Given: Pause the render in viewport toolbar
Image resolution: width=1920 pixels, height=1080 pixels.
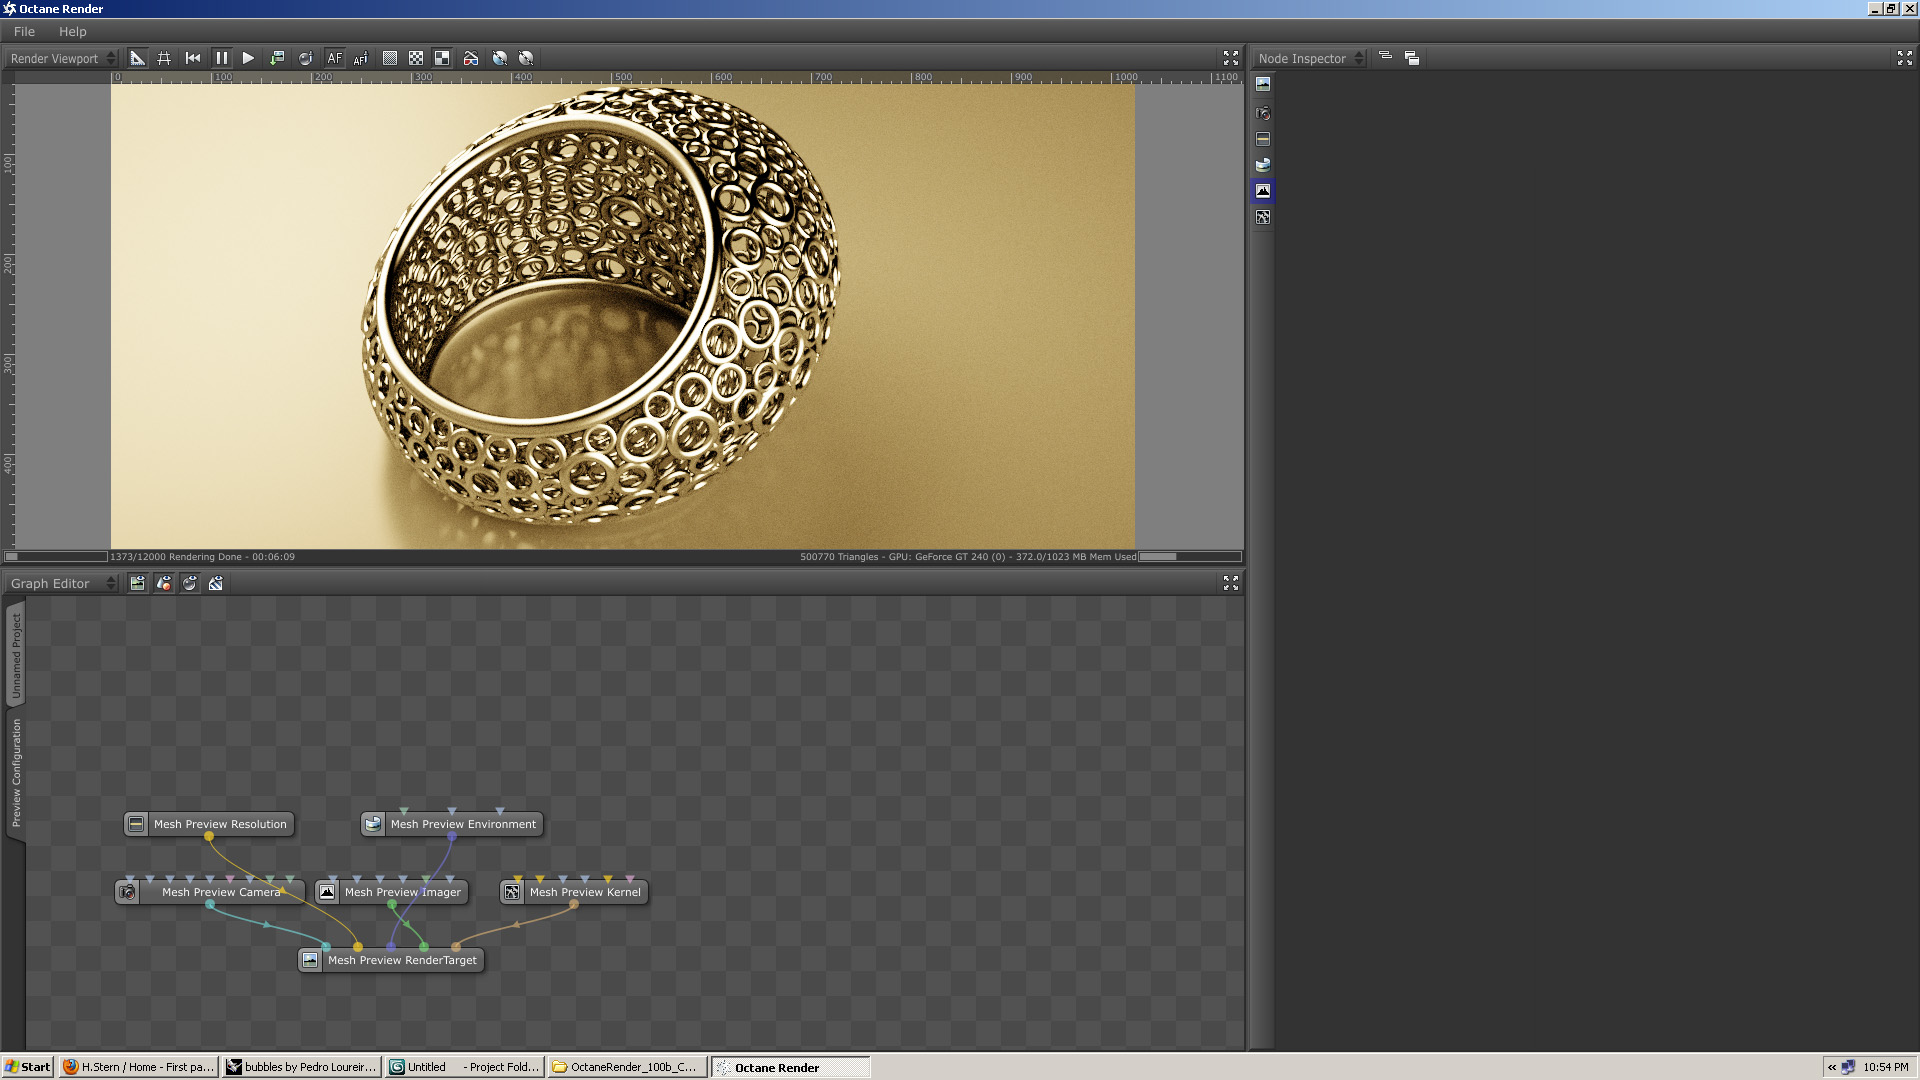Looking at the screenshot, I should pos(221,58).
